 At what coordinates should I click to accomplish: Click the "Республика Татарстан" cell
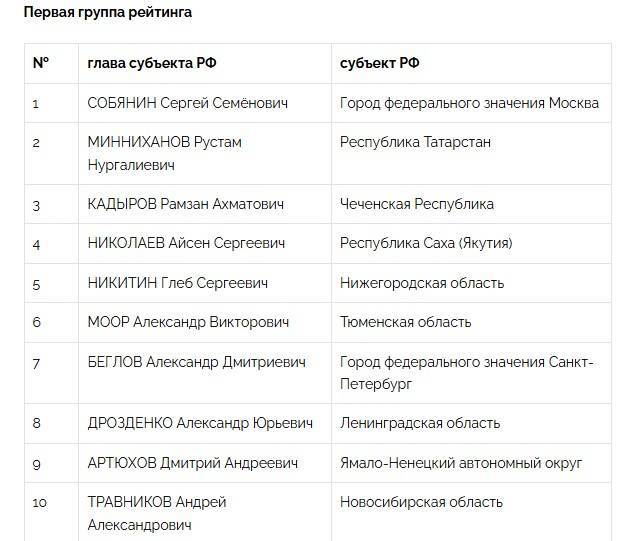415,143
